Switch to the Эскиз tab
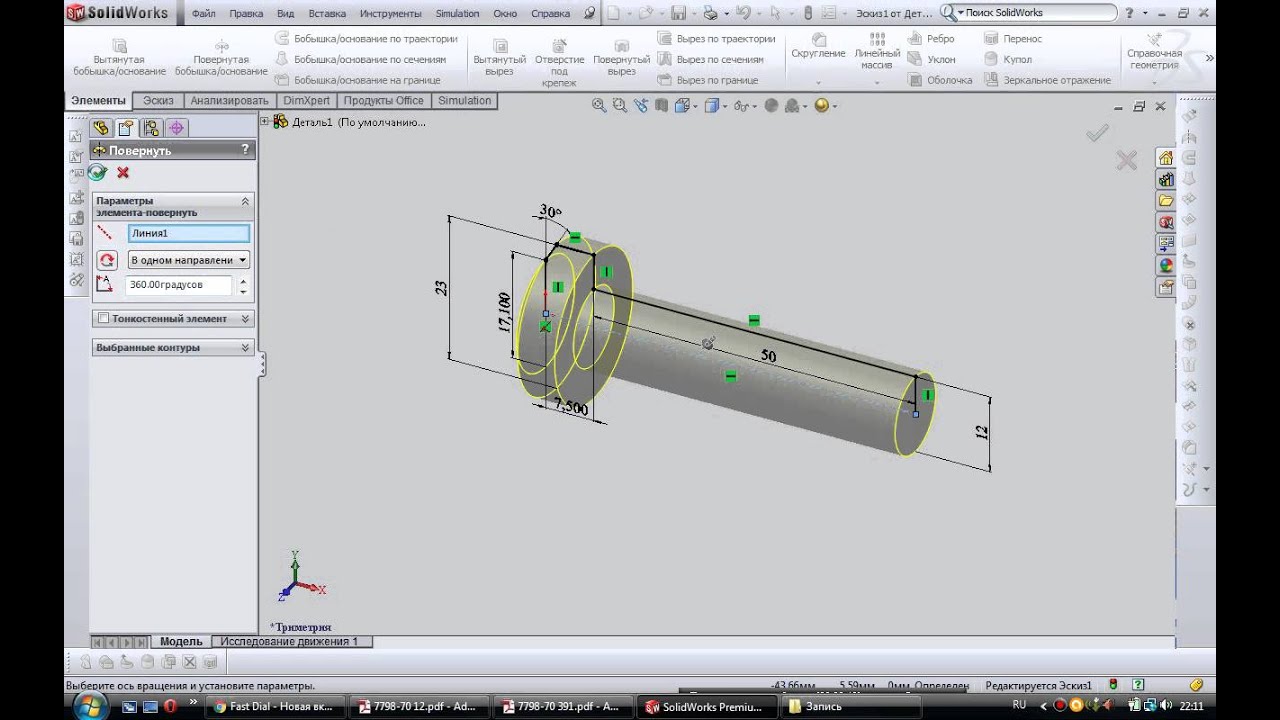Viewport: 1280px width, 720px height. tap(158, 101)
